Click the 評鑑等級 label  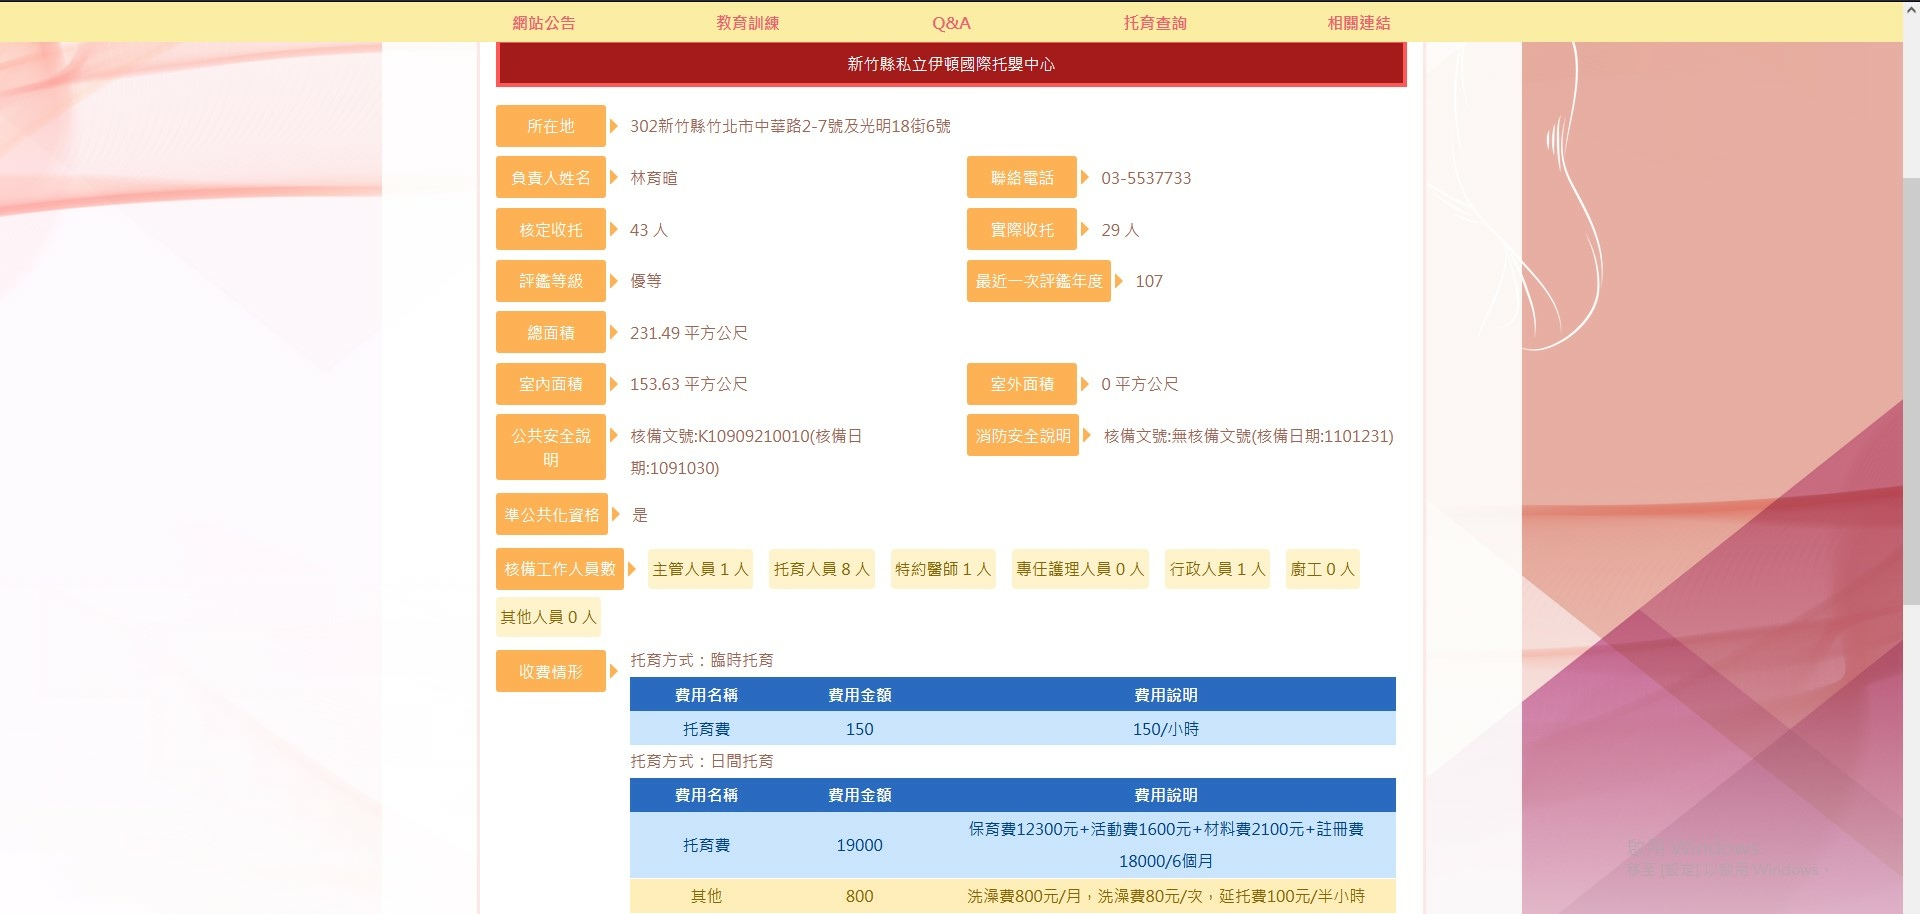(551, 281)
